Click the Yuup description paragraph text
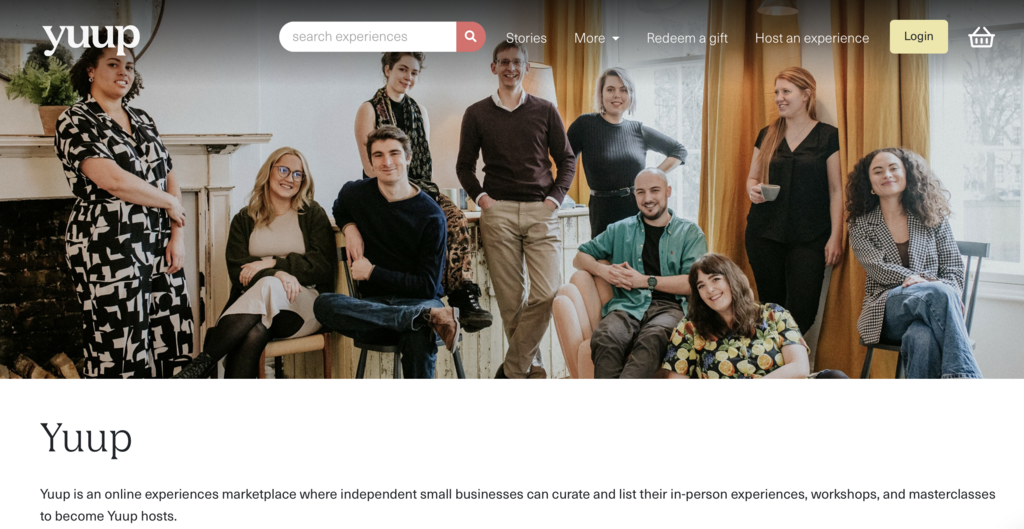The height and width of the screenshot is (529, 1024). point(517,505)
